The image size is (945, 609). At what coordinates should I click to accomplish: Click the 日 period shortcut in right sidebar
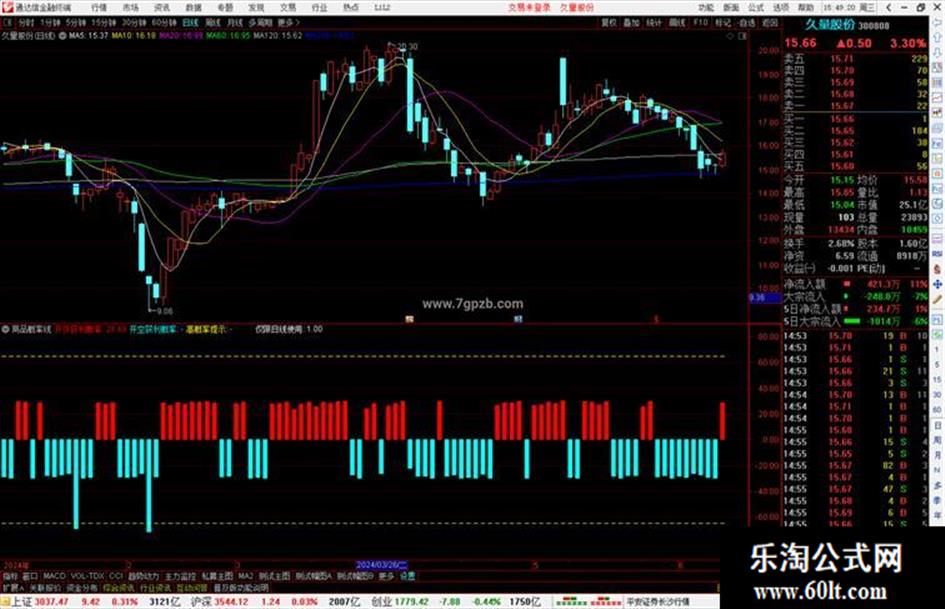tap(938, 425)
